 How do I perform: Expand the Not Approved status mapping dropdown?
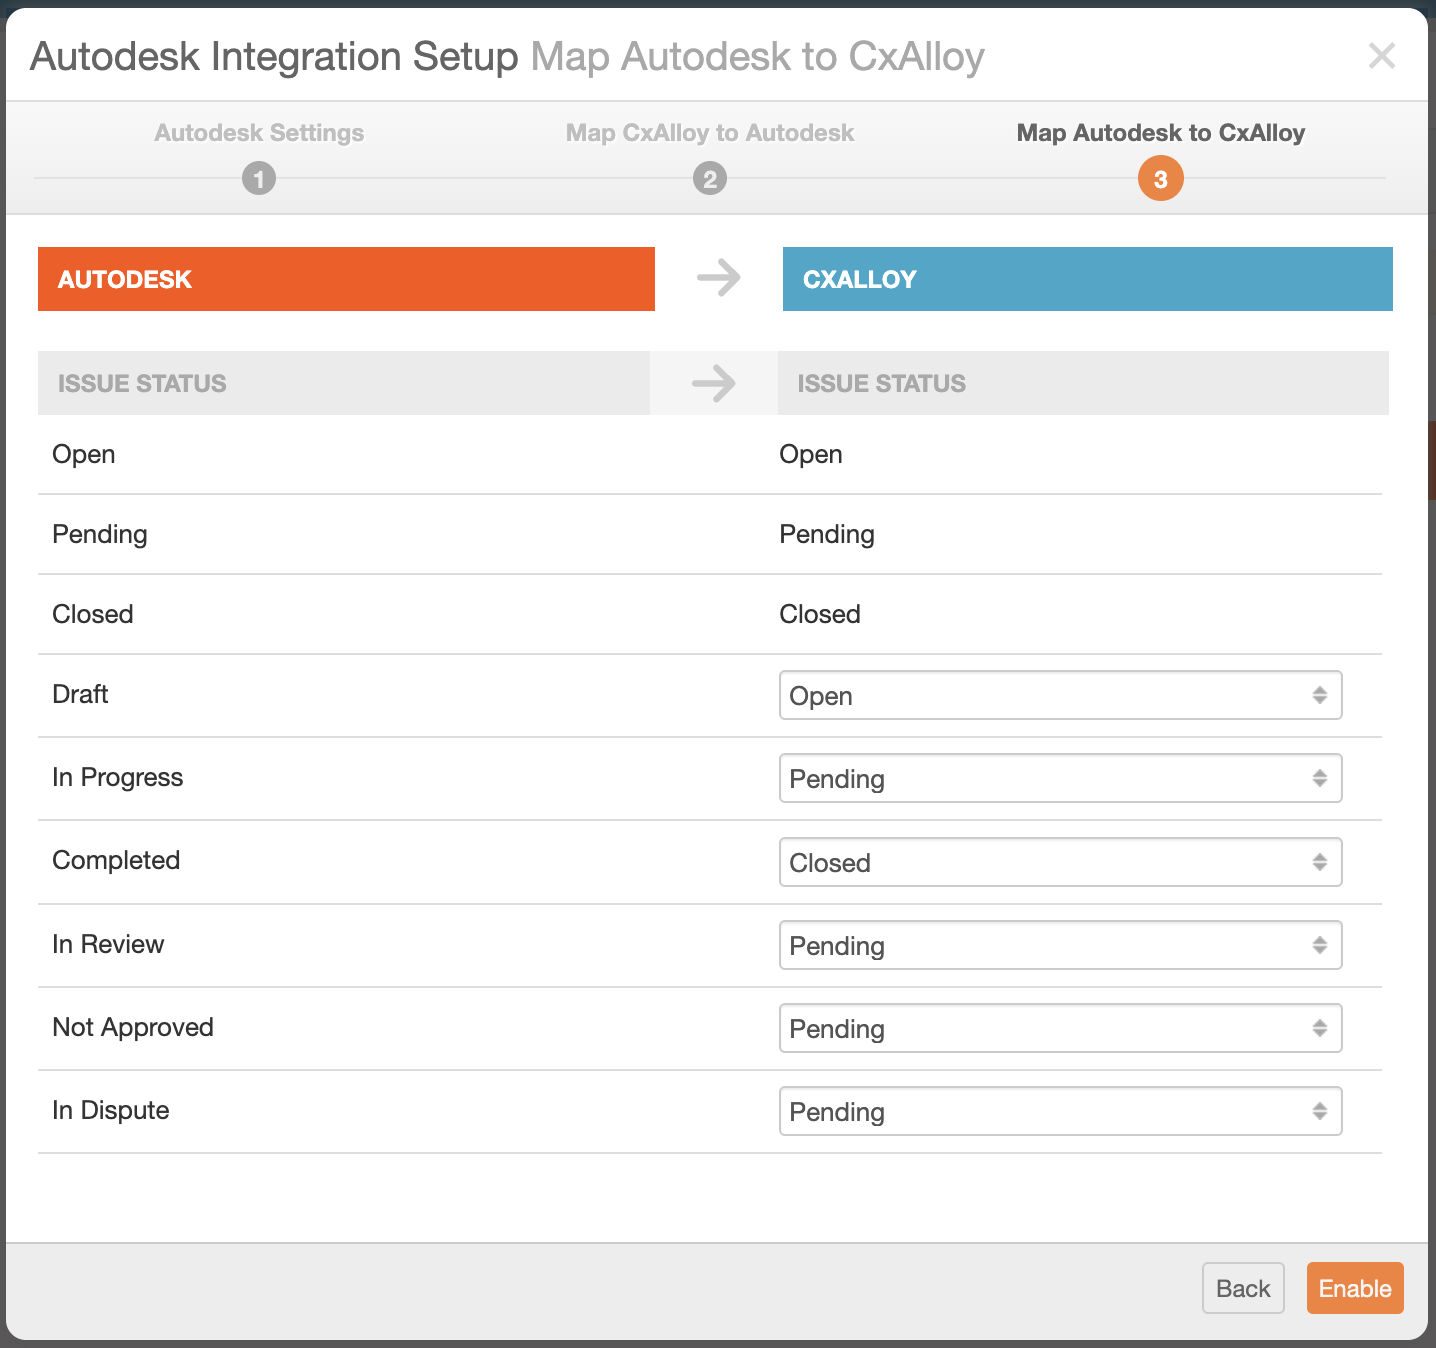coord(1060,1029)
